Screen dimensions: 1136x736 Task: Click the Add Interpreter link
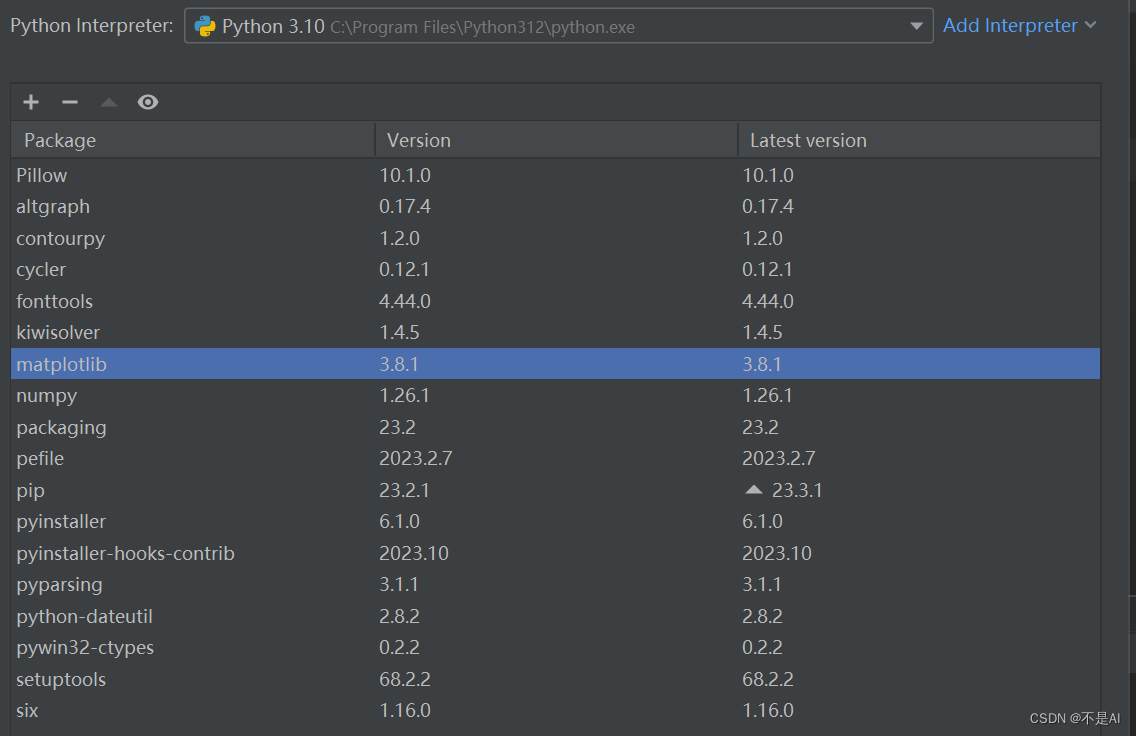(1009, 25)
